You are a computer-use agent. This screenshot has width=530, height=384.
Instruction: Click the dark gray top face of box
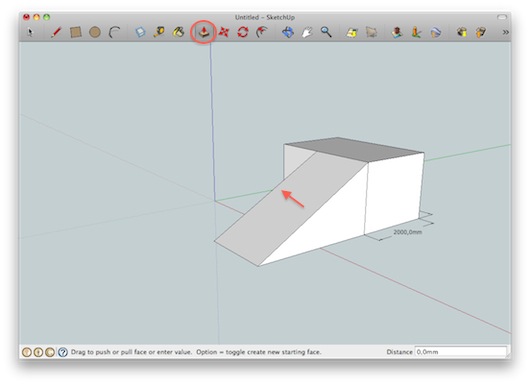[x=355, y=149]
